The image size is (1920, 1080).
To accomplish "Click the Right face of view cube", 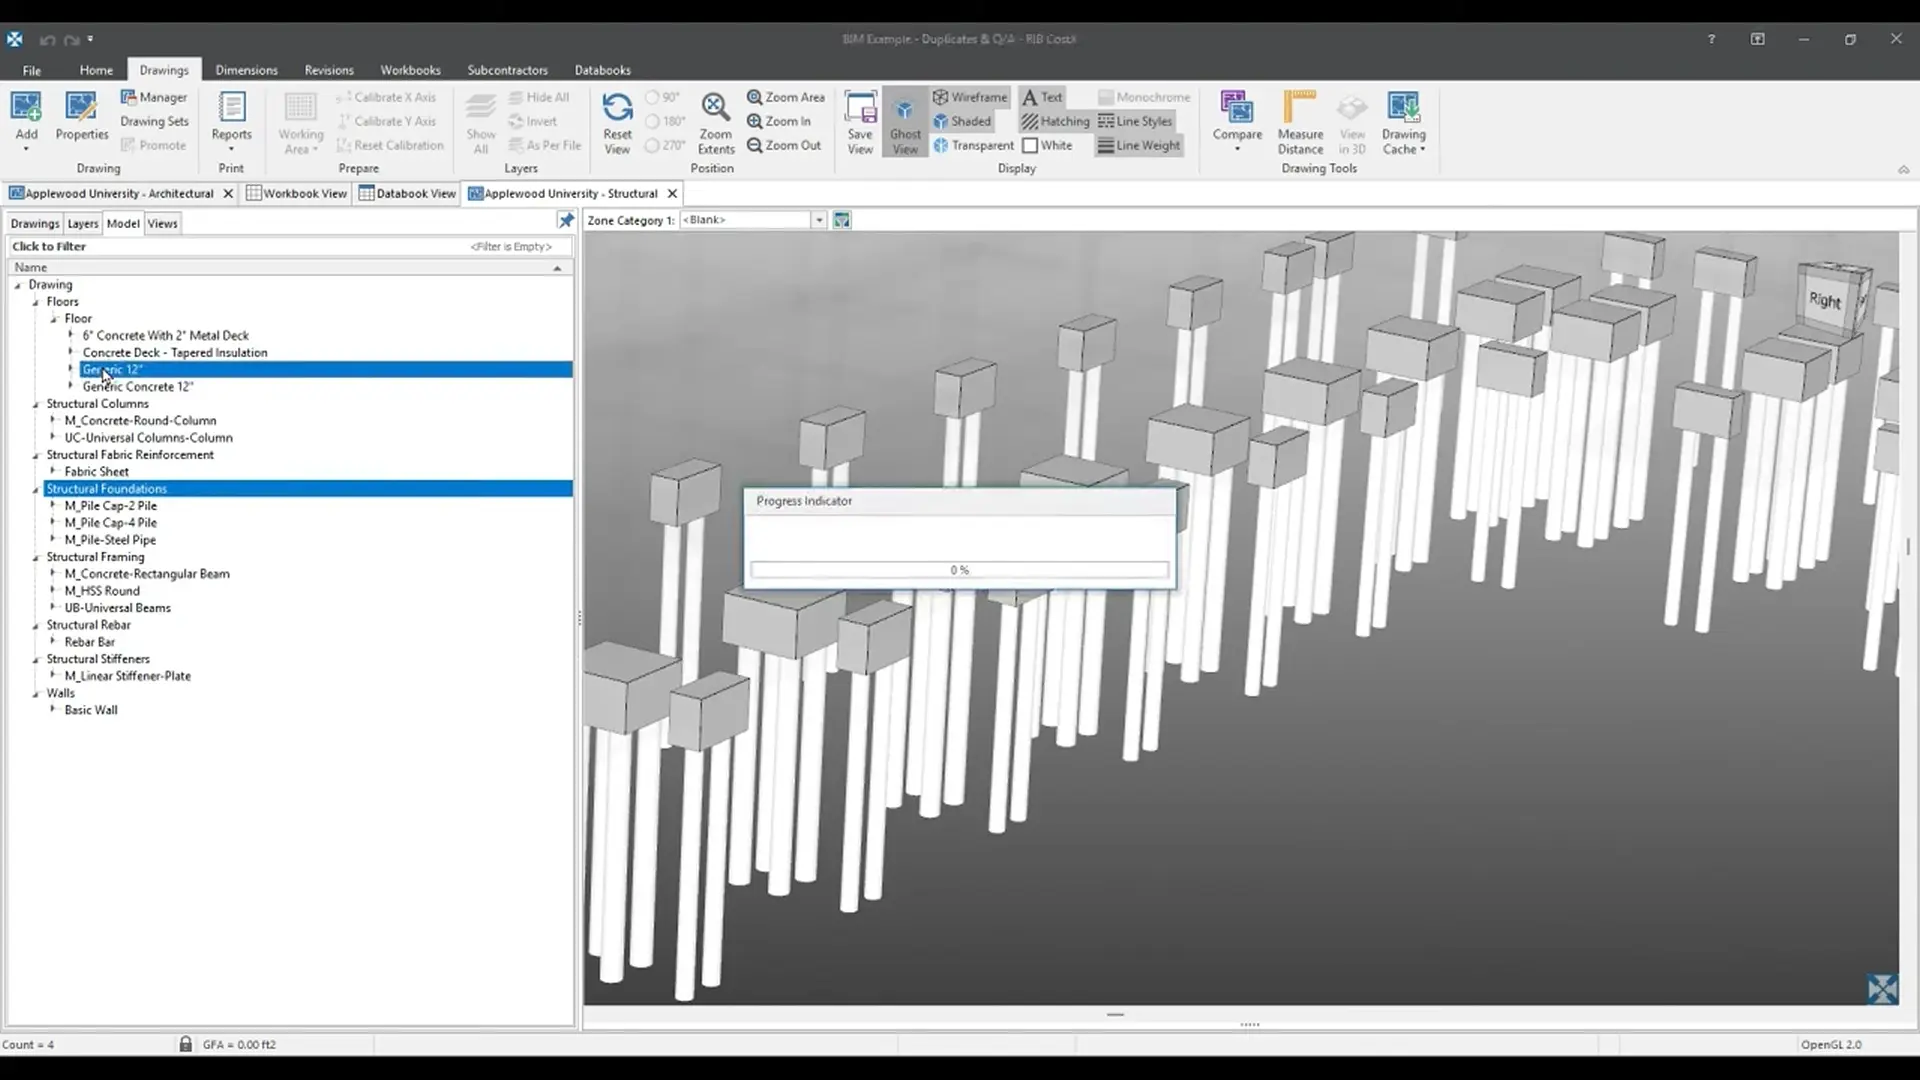I will pyautogui.click(x=1824, y=300).
